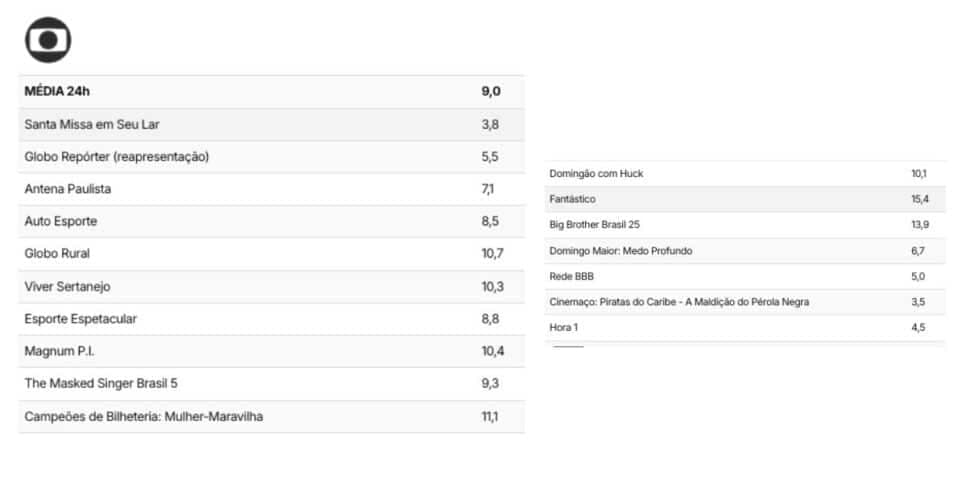Select the Viver Sertanejo entry
The height and width of the screenshot is (483, 966).
click(x=272, y=286)
